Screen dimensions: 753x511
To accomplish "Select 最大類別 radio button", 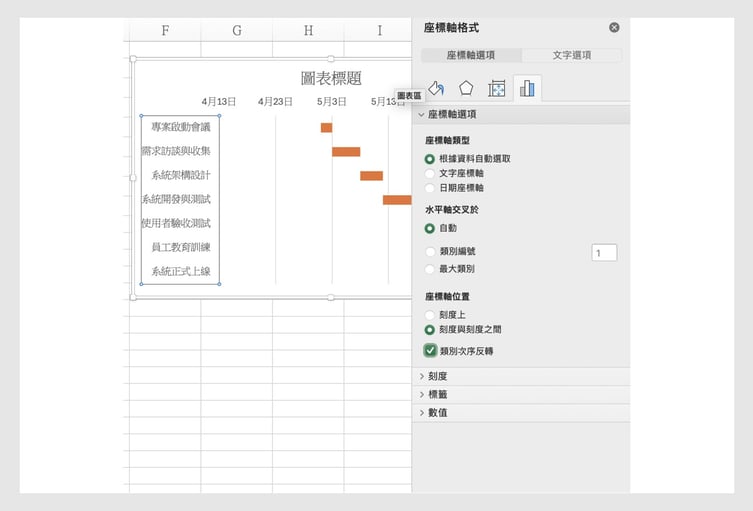I will click(x=430, y=269).
